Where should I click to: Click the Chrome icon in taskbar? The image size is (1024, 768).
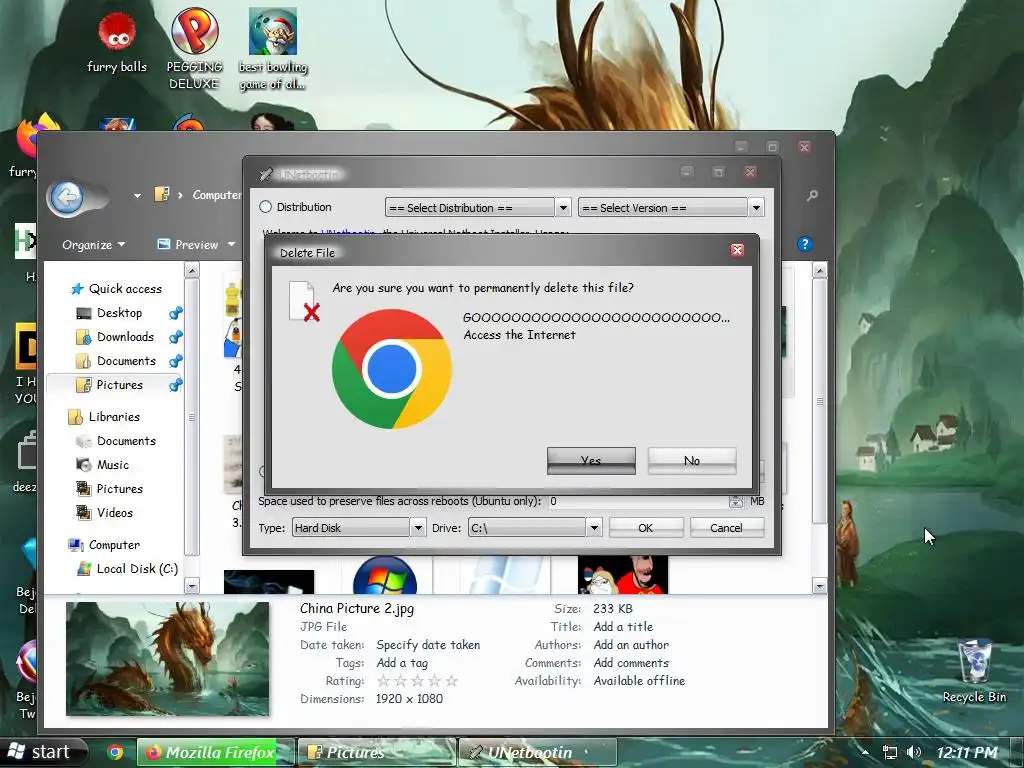click(116, 752)
